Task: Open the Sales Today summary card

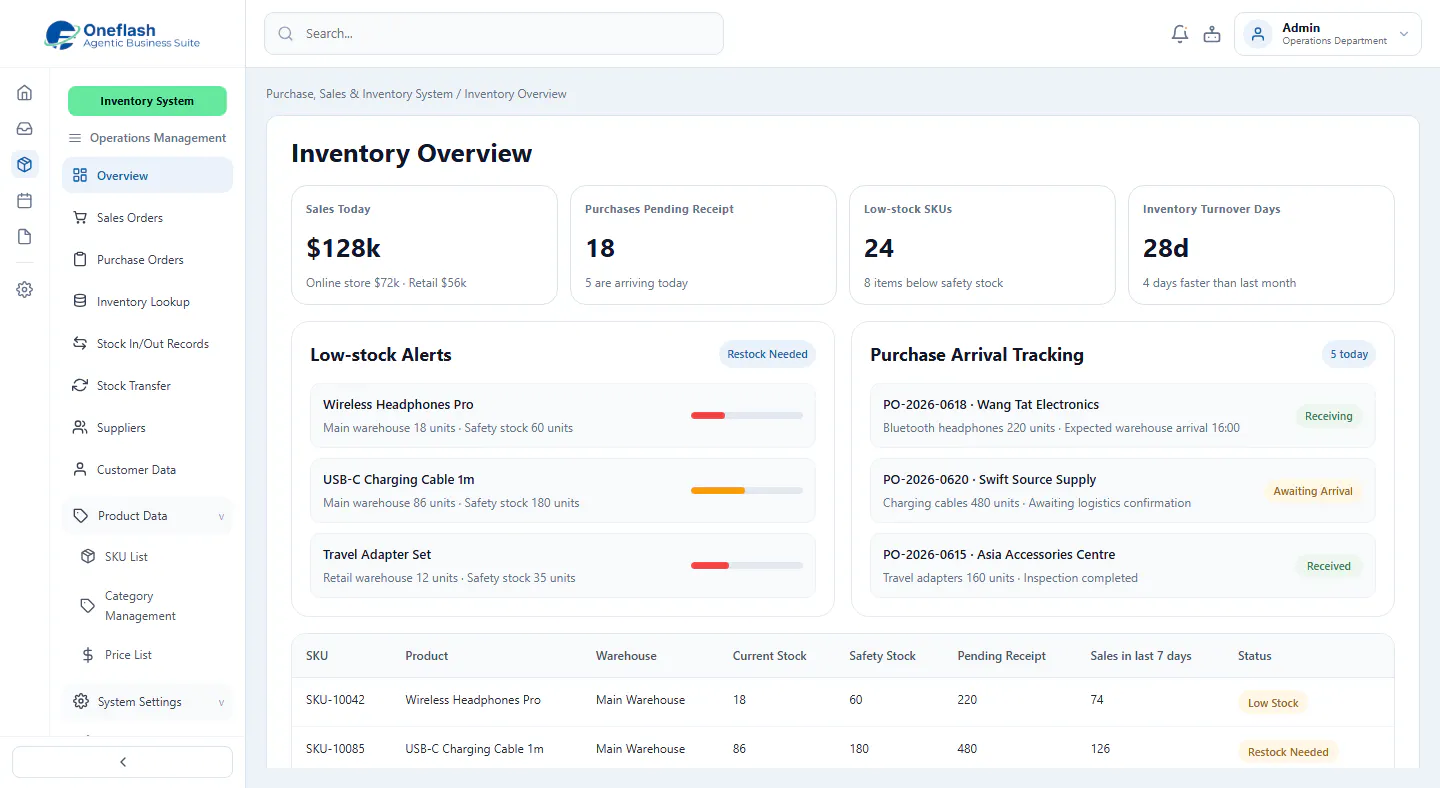Action: (x=424, y=245)
